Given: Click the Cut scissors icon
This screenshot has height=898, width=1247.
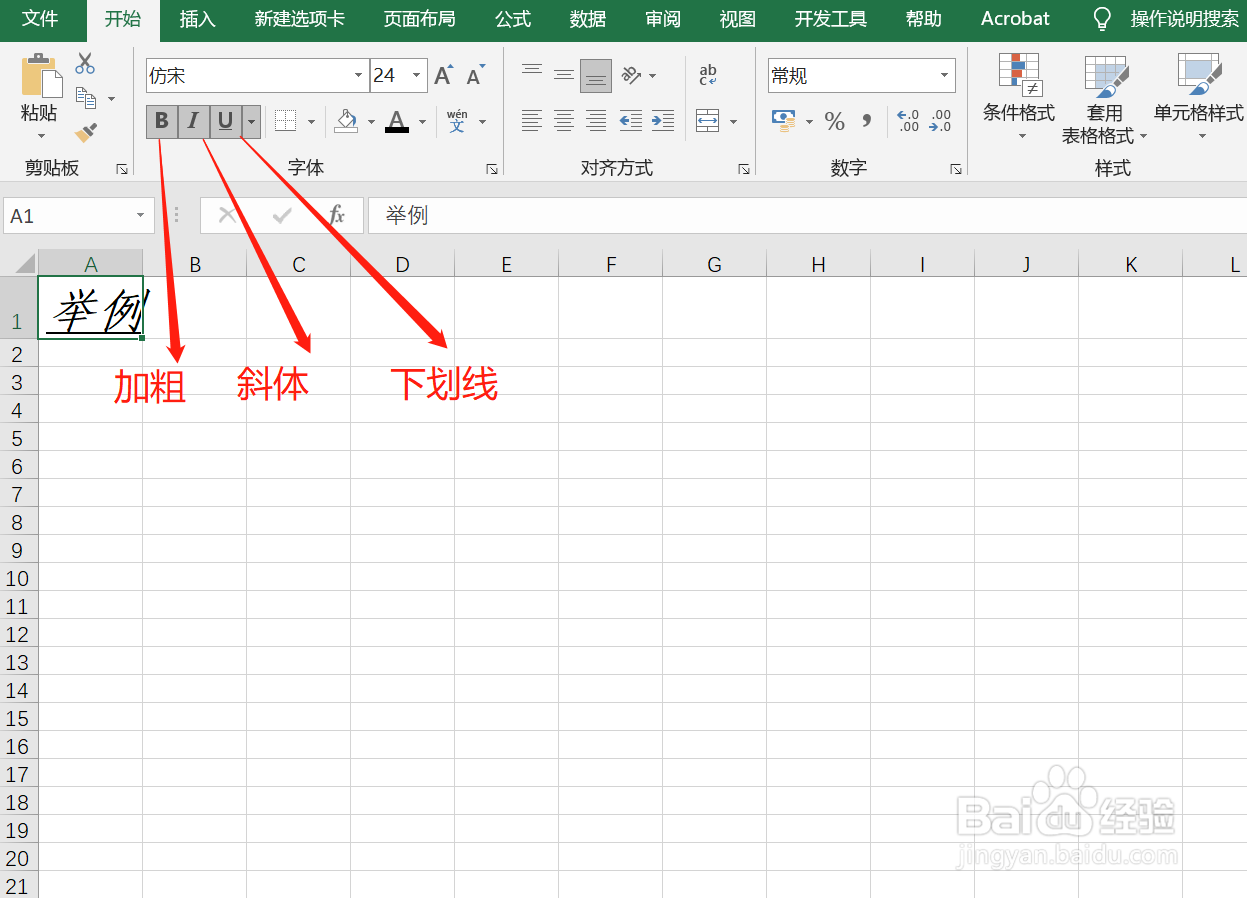Looking at the screenshot, I should 86,64.
